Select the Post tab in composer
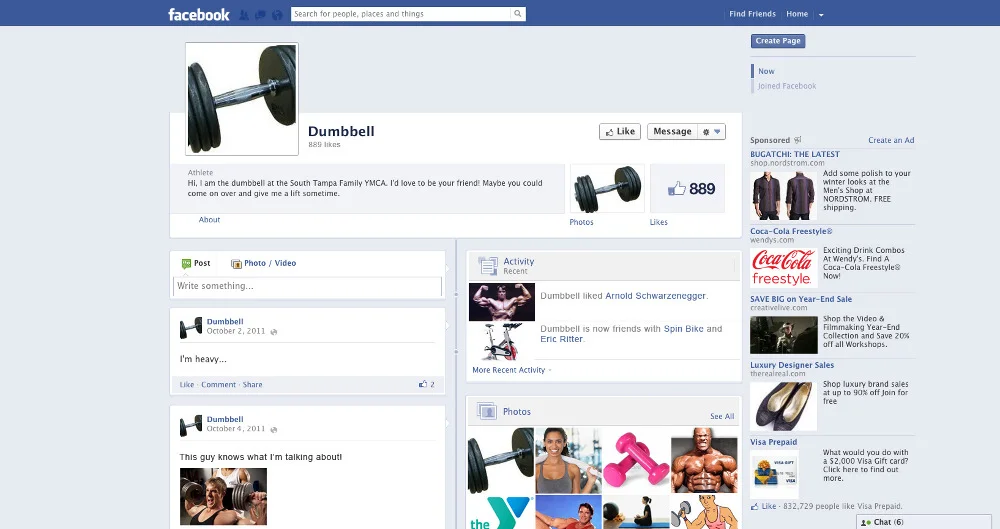1000x529 pixels. (196, 263)
